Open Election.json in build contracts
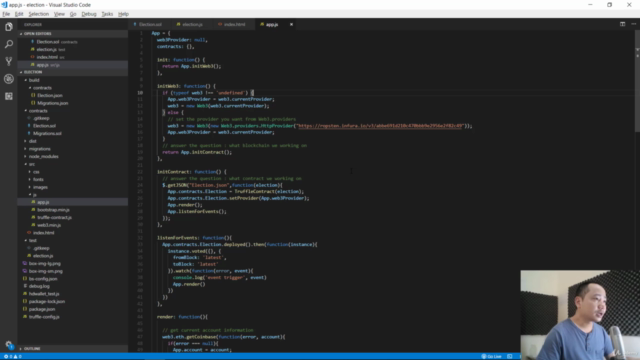 point(73,96)
